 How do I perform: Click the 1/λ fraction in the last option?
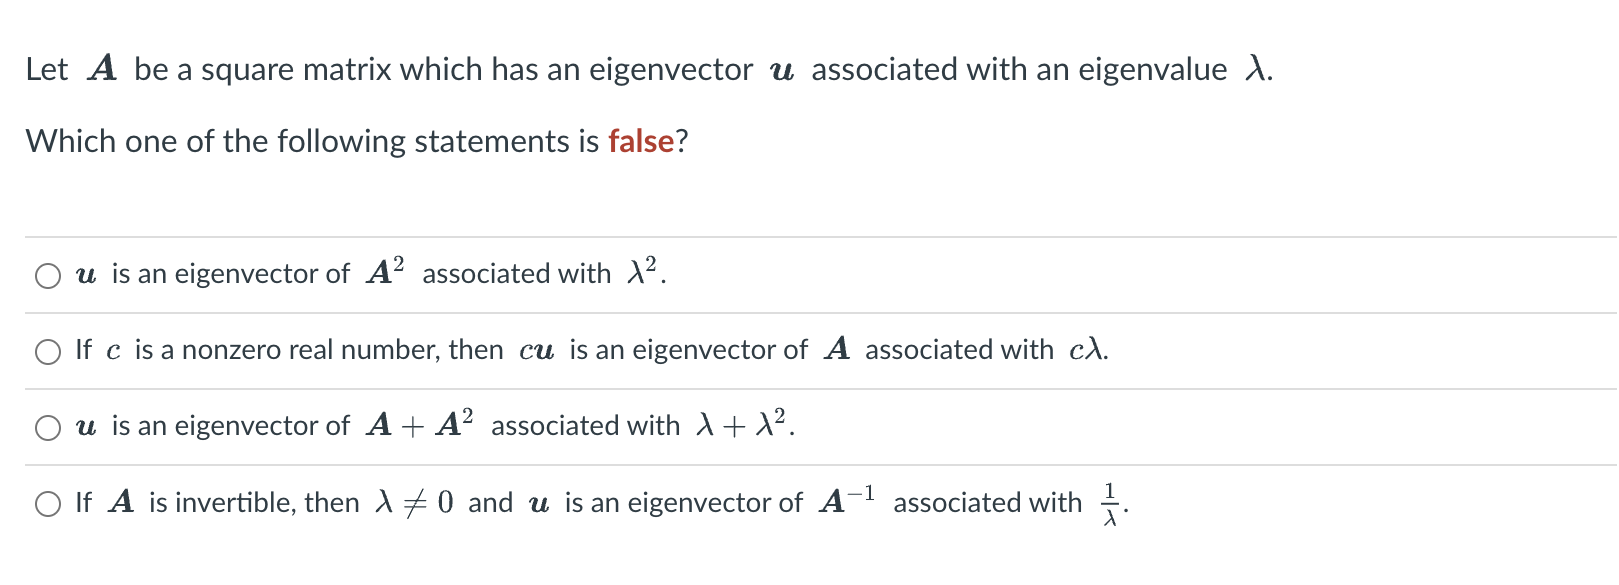point(1109,503)
